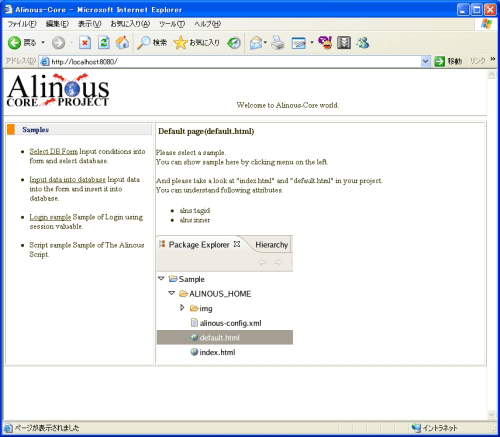Click the intranet zone icon in status bar

click(416, 428)
